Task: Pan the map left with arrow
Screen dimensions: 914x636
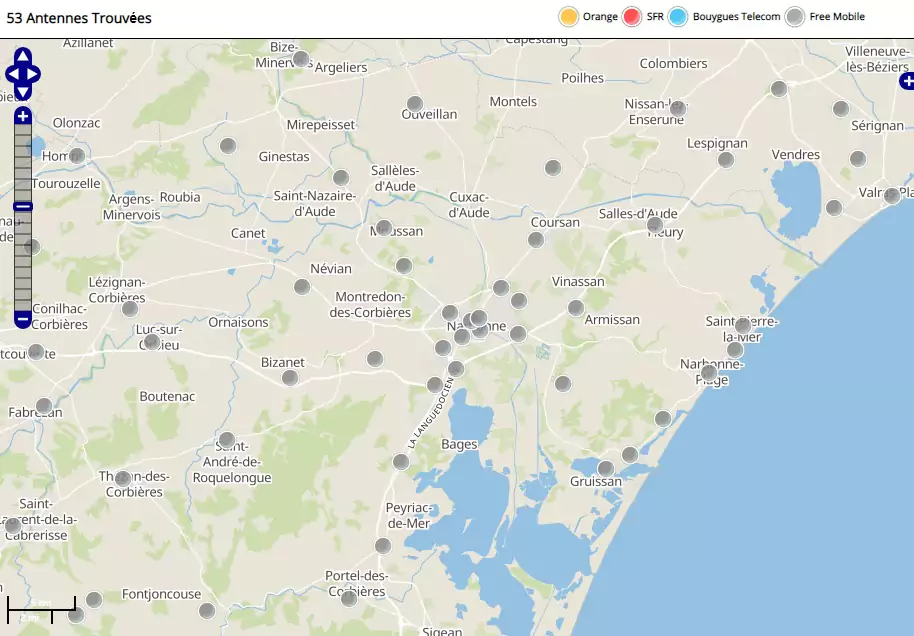Action: point(11,74)
